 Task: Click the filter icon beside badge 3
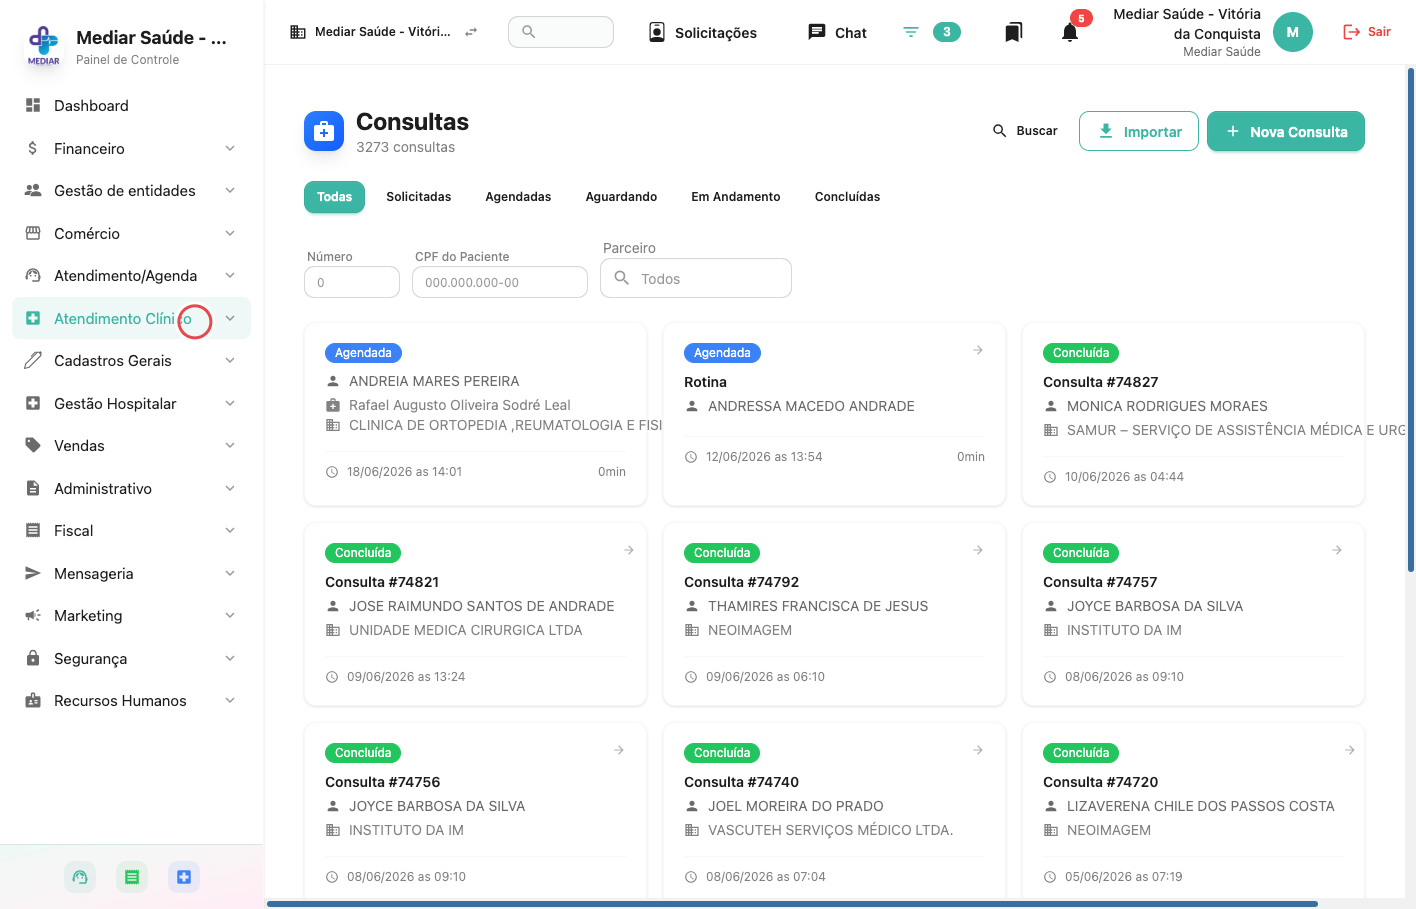pos(911,32)
